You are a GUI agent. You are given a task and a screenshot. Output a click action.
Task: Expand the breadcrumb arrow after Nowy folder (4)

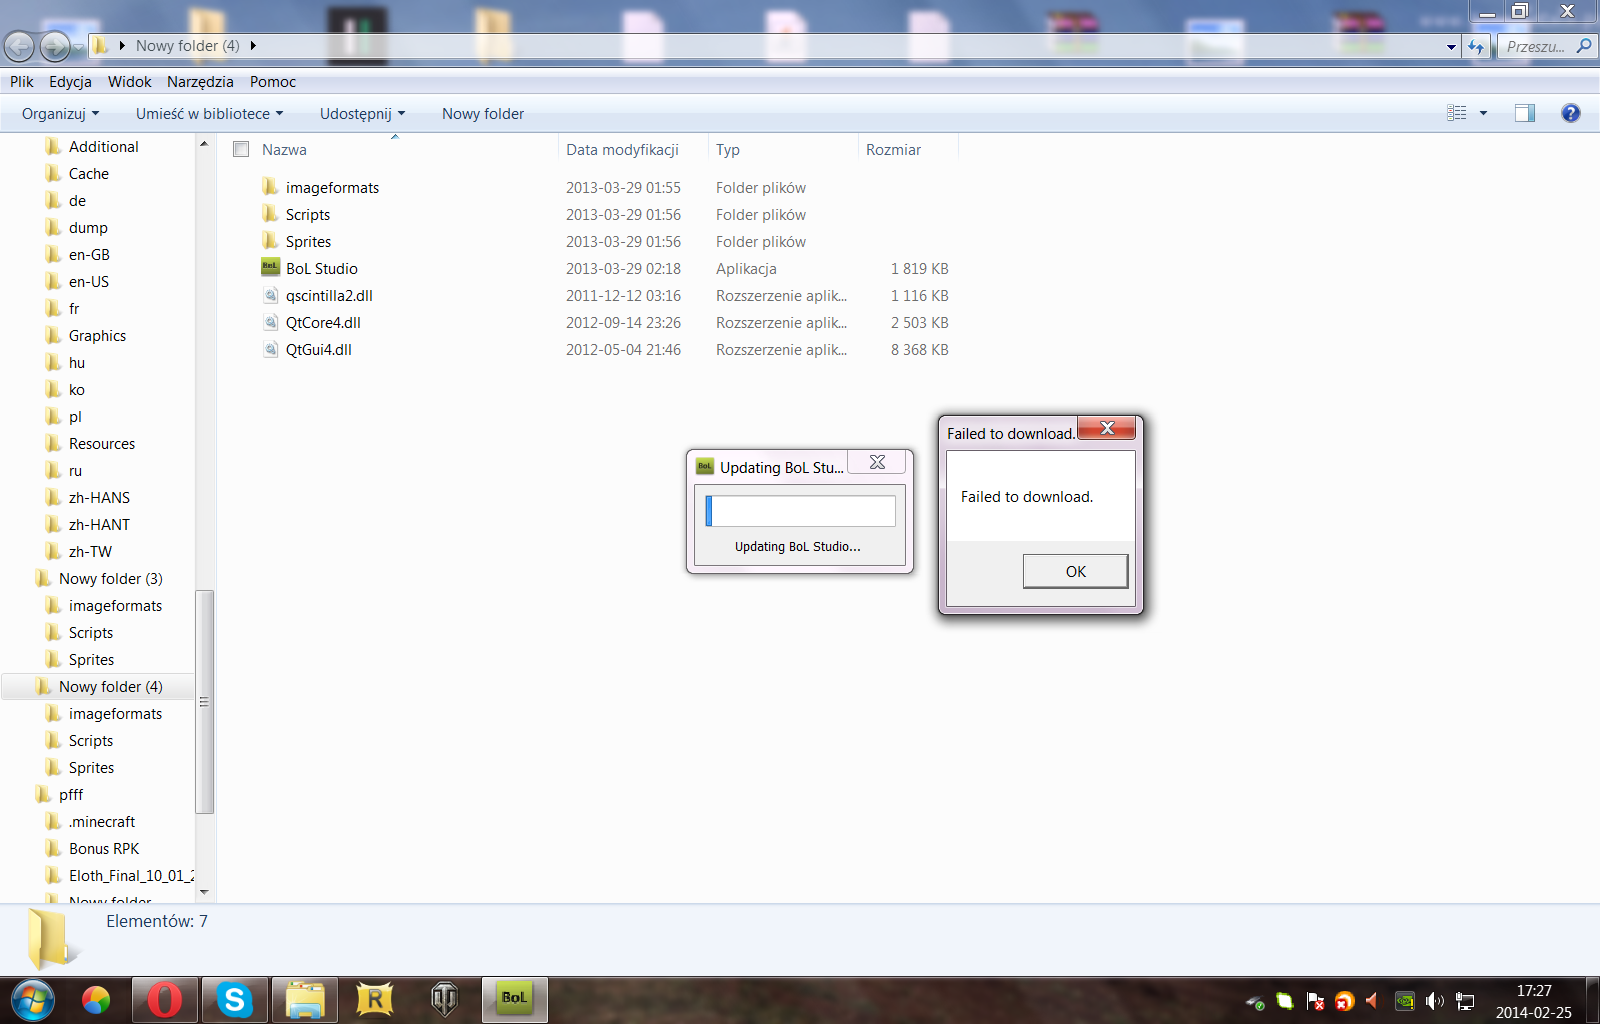click(x=253, y=46)
